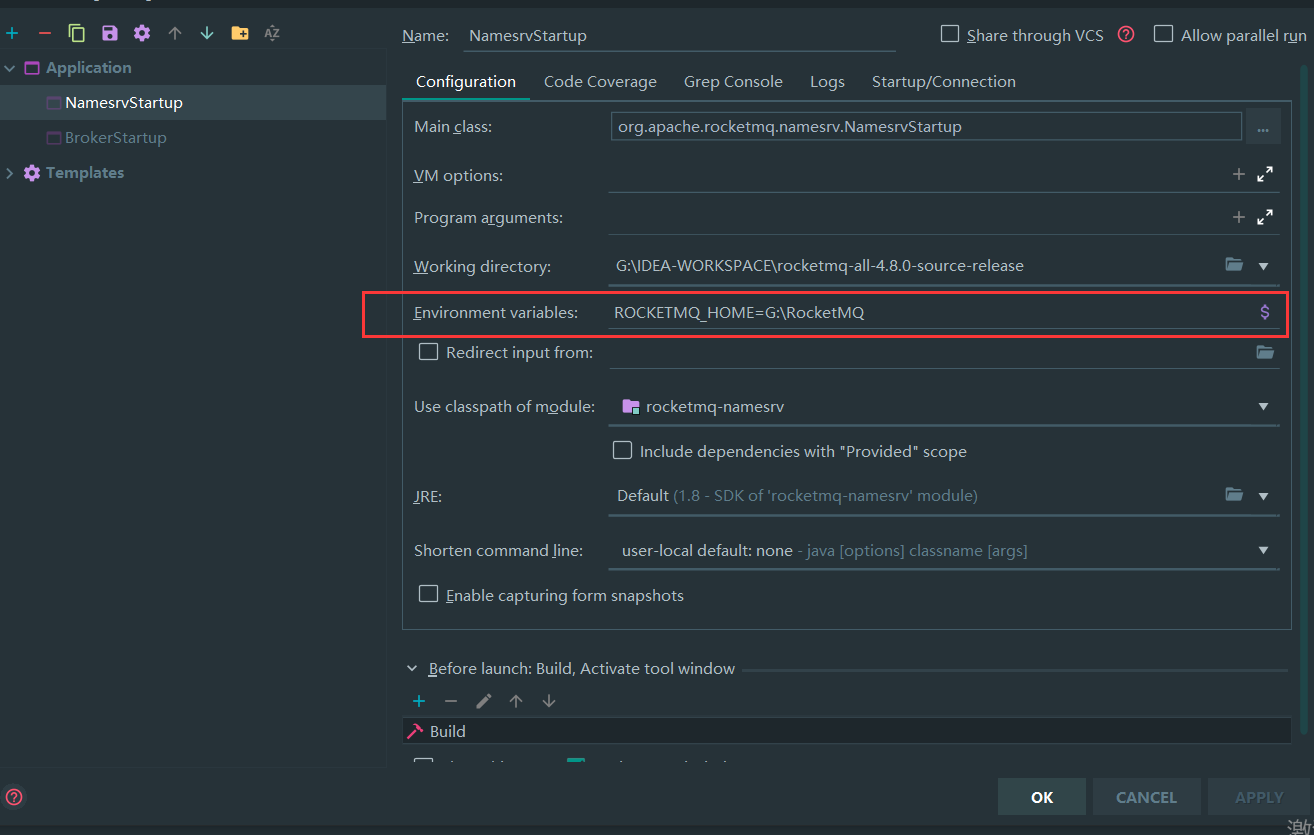
Task: Enable Allow parallel run
Action: pos(1163,34)
